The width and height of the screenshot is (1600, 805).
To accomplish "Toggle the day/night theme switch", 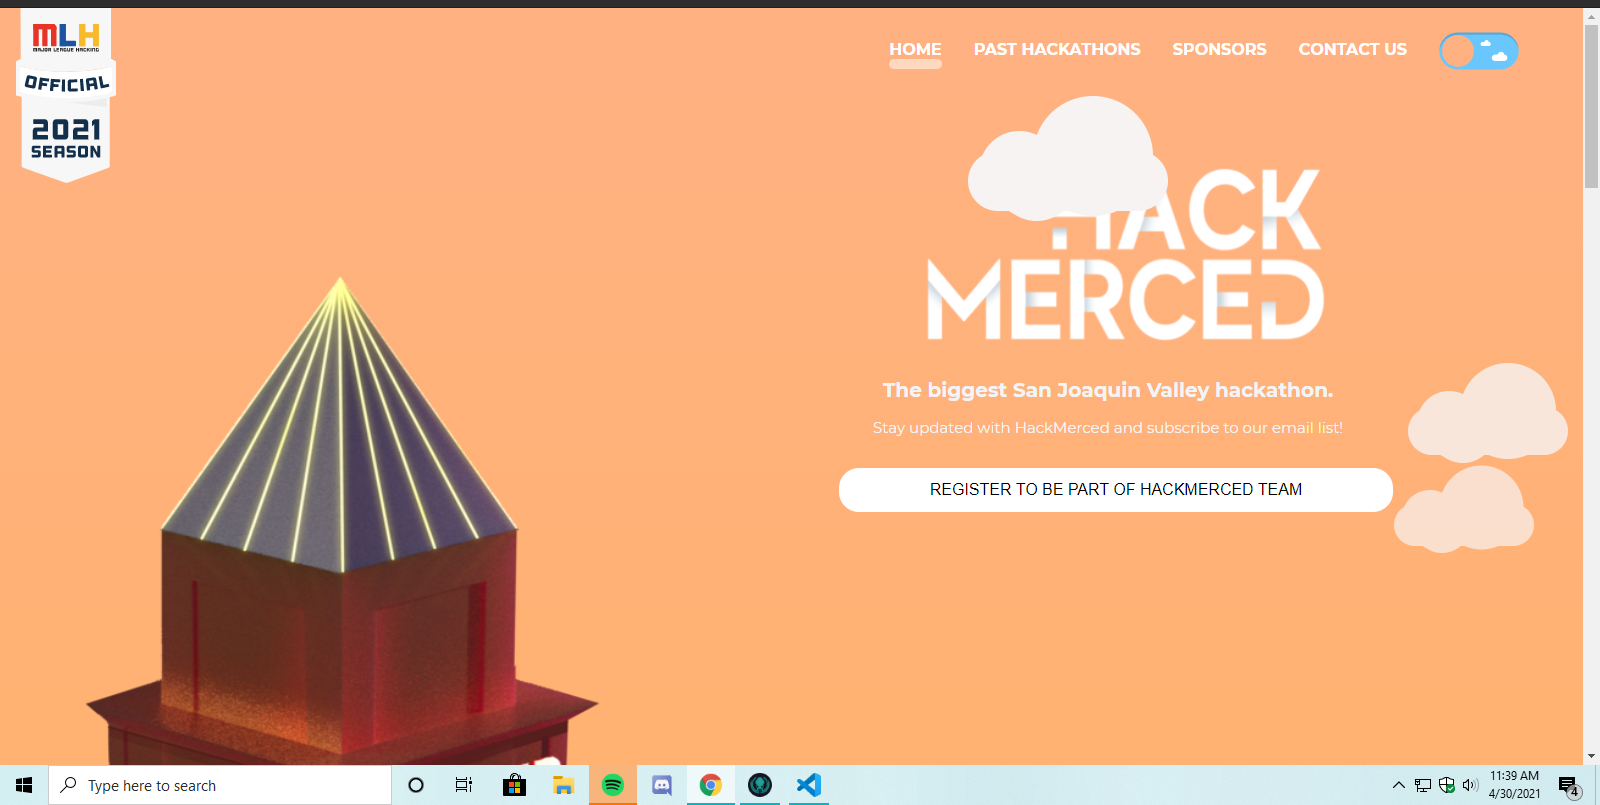I will pos(1479,51).
